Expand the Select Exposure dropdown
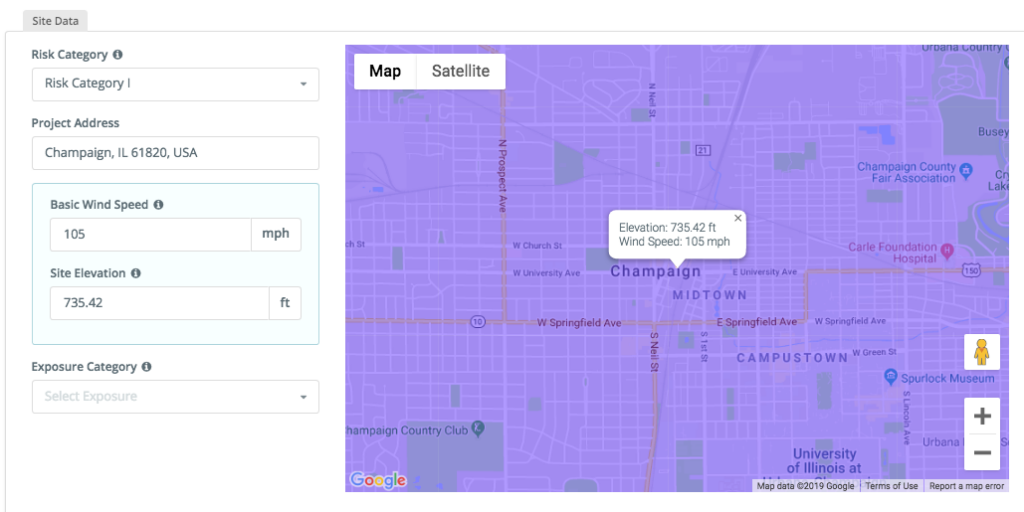The image size is (1024, 512). click(175, 397)
